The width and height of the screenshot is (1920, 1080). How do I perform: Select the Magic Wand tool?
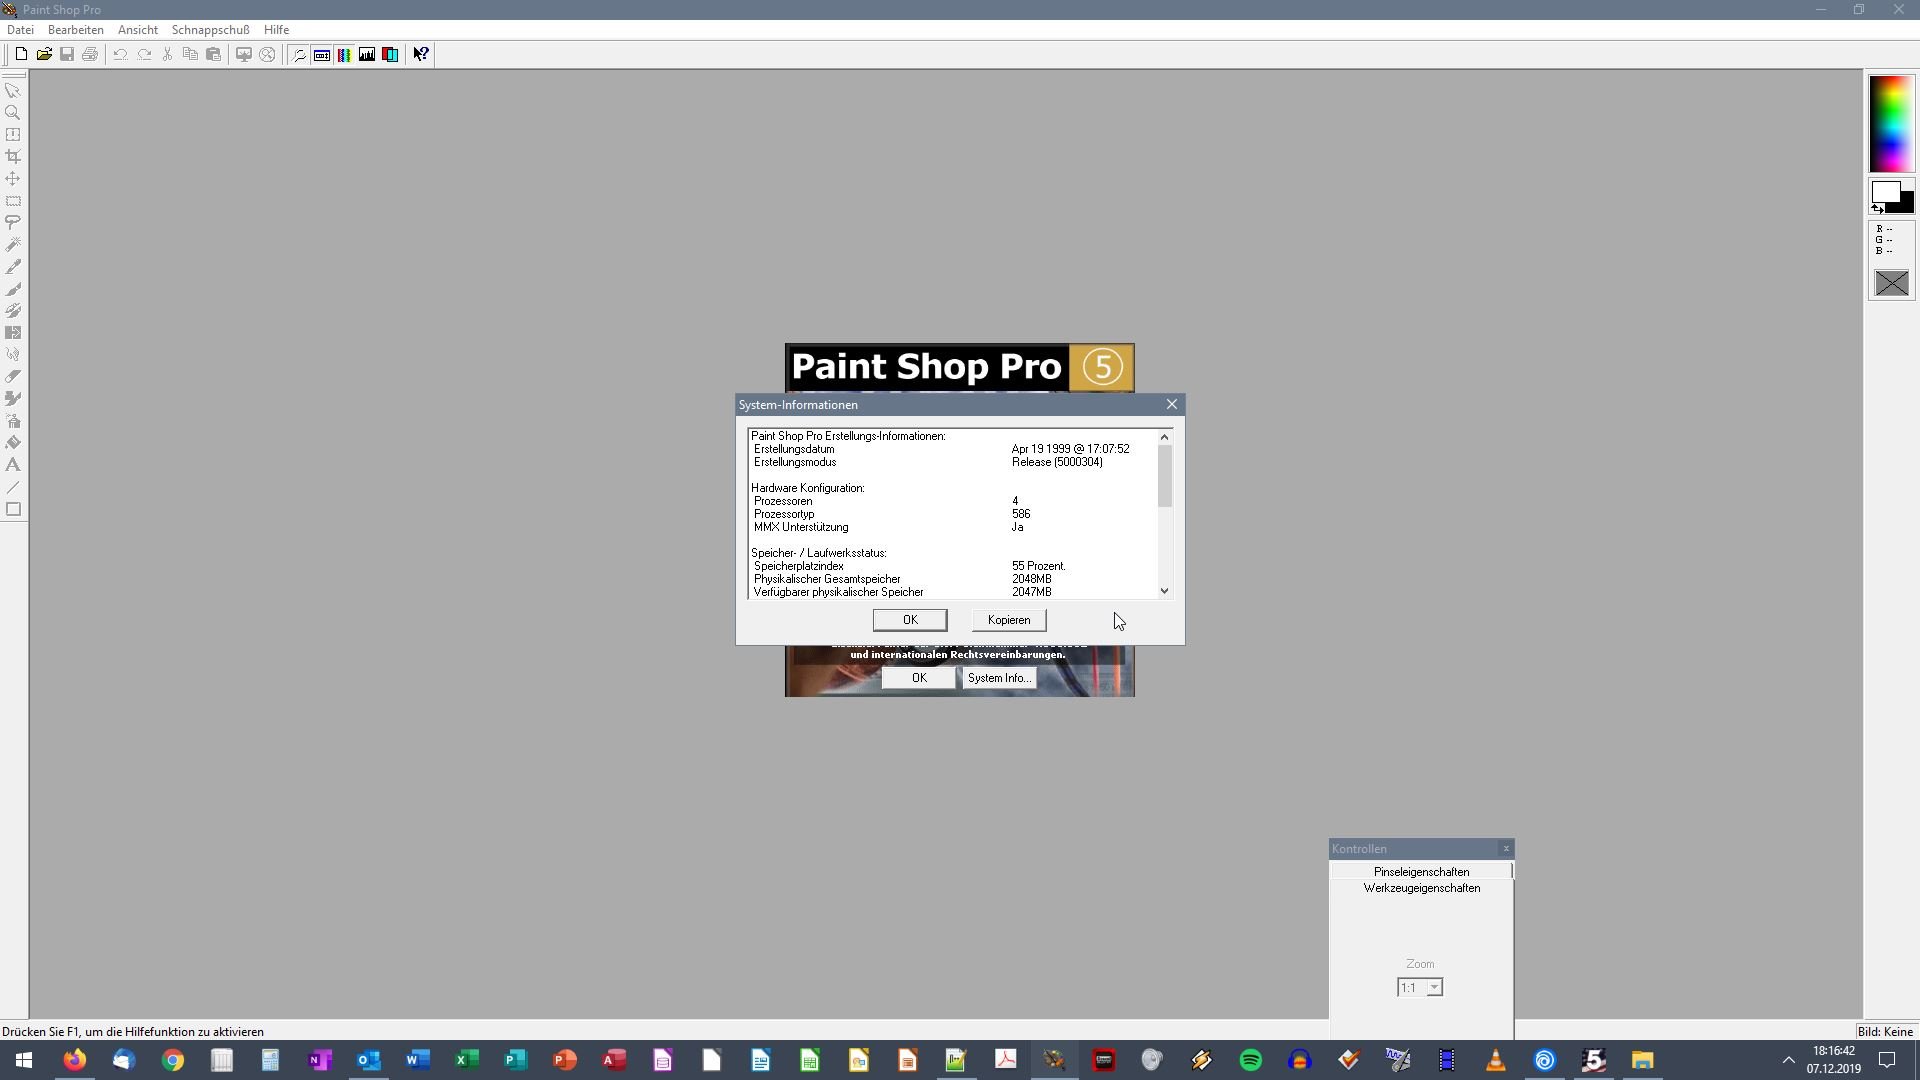point(13,245)
